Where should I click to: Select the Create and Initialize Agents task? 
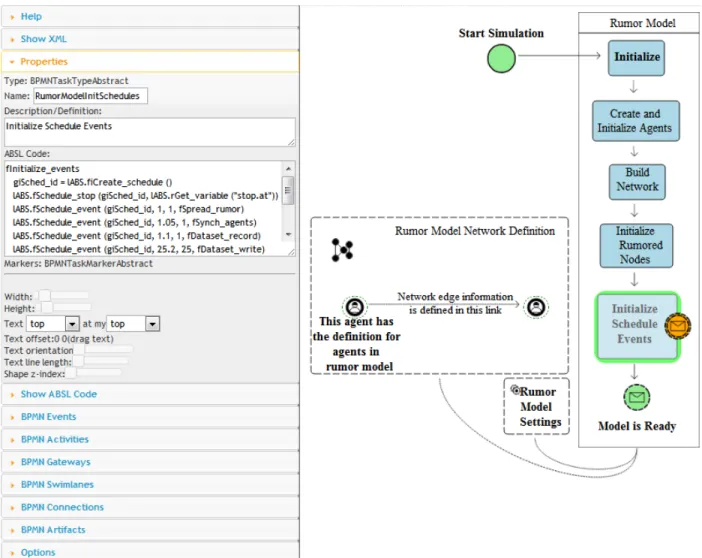(635, 121)
